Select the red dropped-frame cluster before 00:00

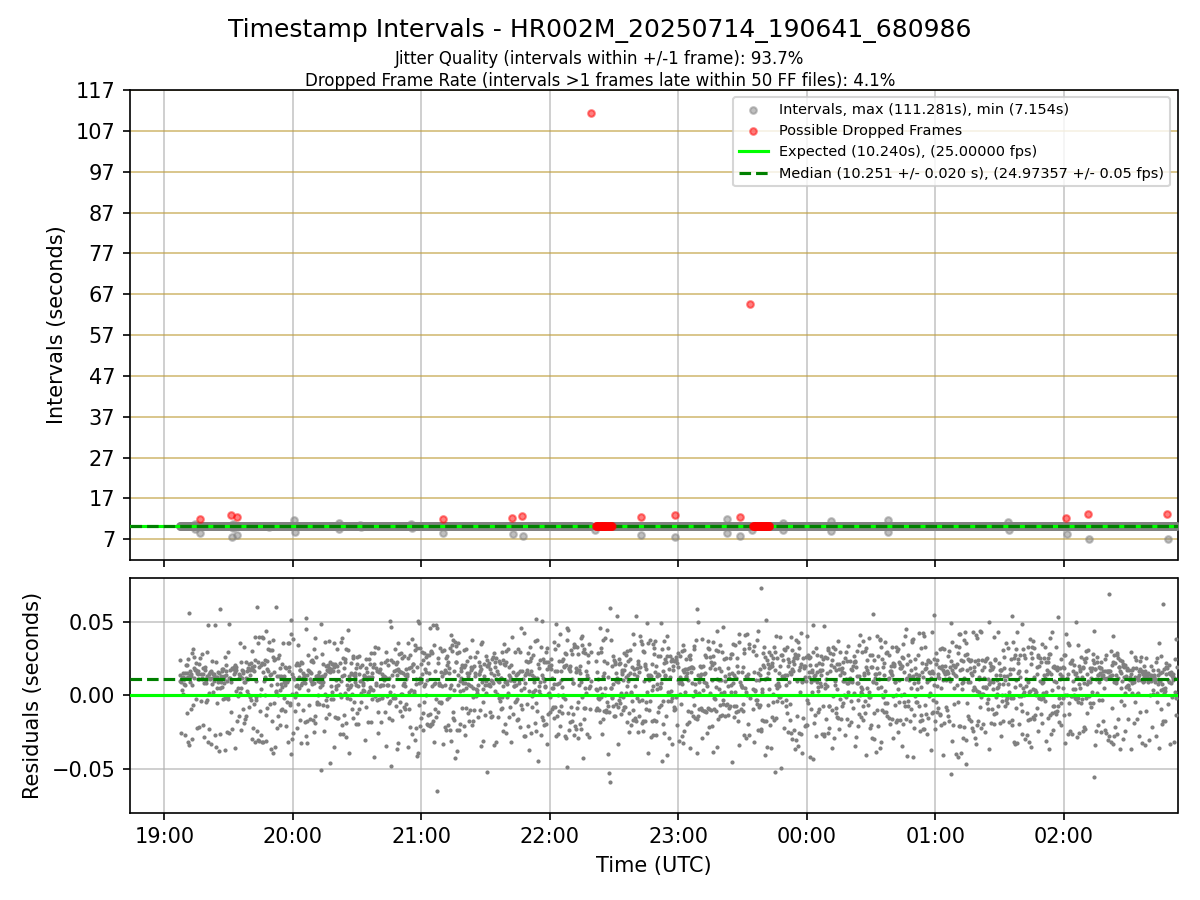[761, 526]
